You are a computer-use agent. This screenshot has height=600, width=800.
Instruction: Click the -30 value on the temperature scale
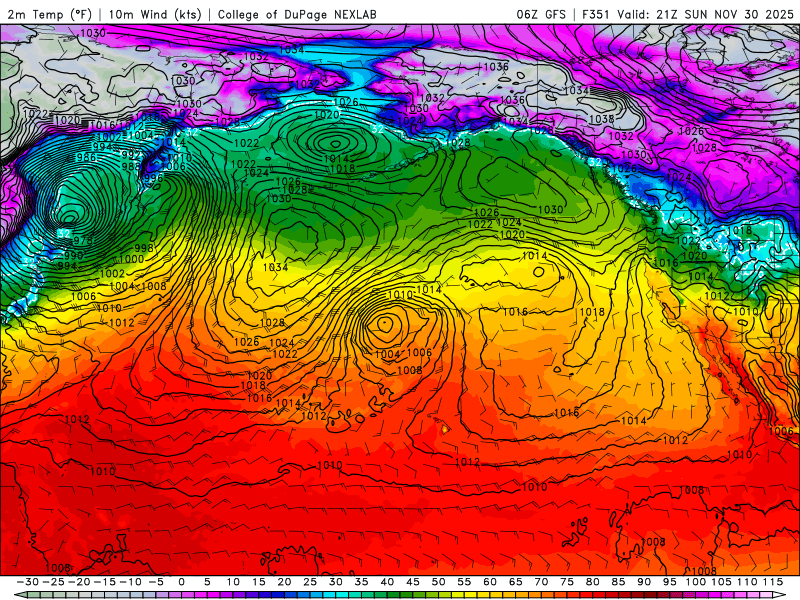coord(28,582)
